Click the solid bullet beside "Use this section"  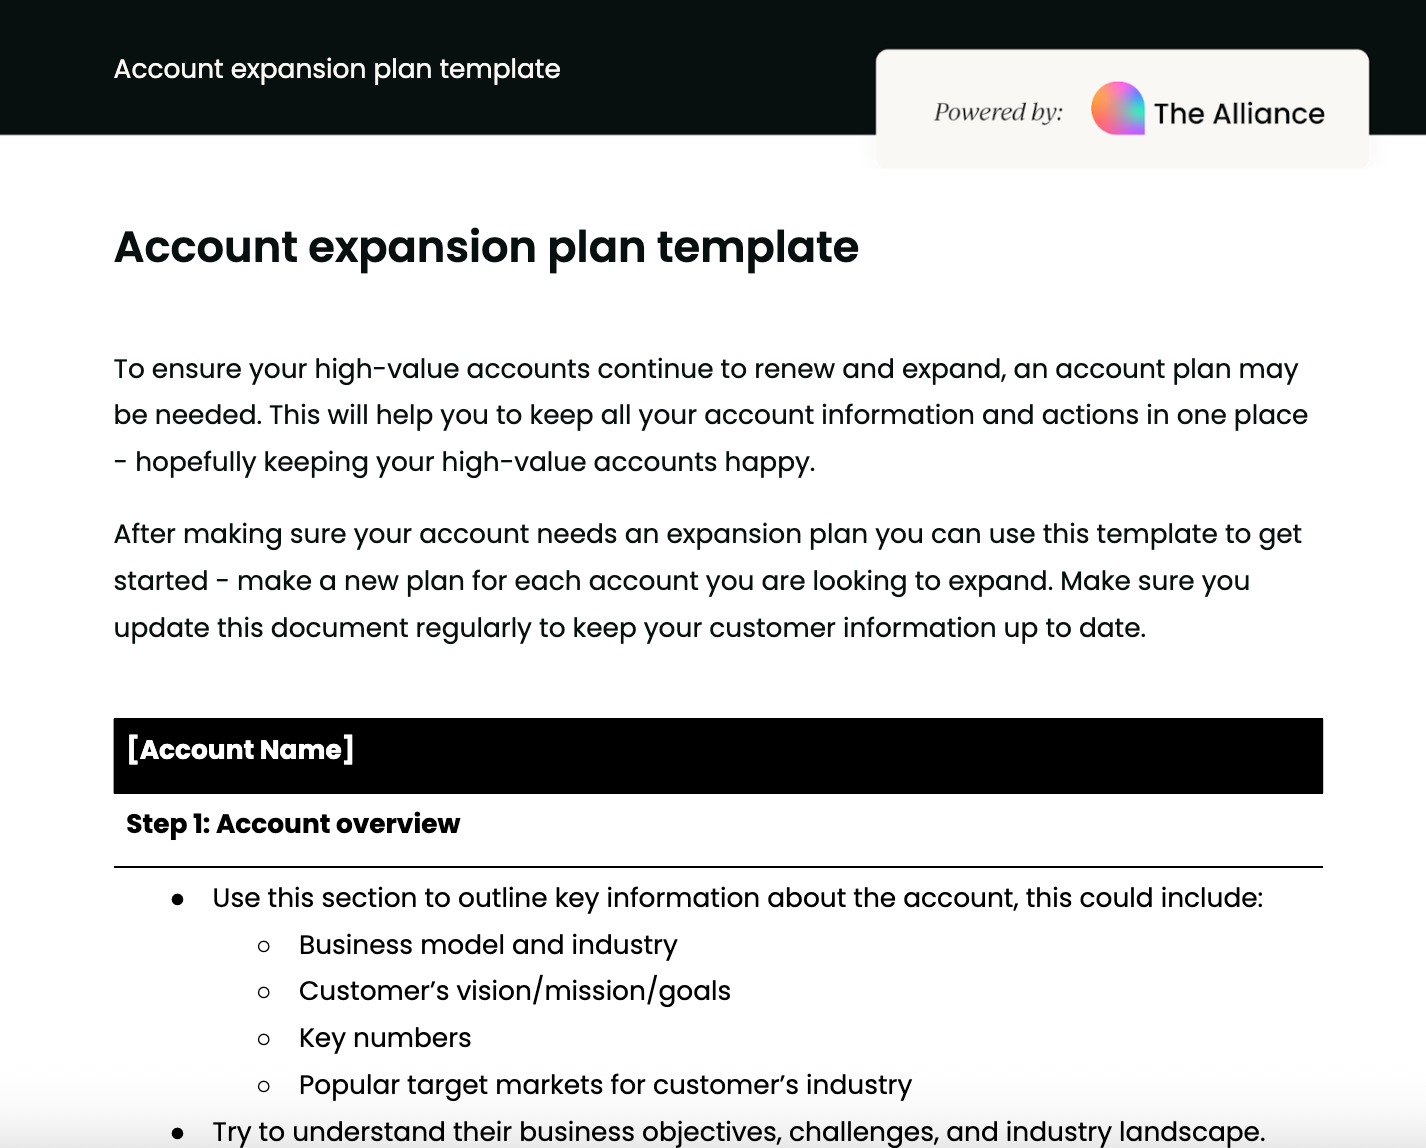[178, 900]
